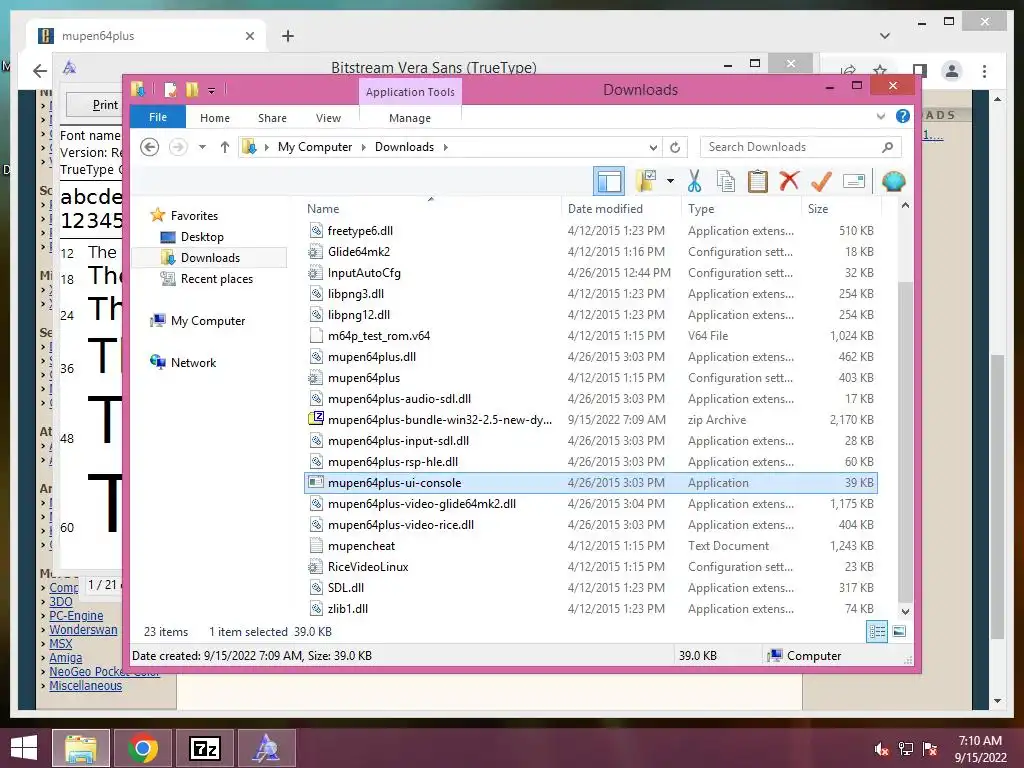Click the folder options toolbar icon

pos(647,181)
